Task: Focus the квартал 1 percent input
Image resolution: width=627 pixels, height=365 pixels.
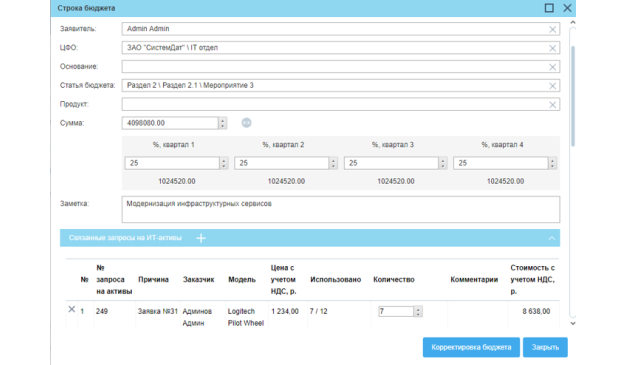Action: point(172,163)
